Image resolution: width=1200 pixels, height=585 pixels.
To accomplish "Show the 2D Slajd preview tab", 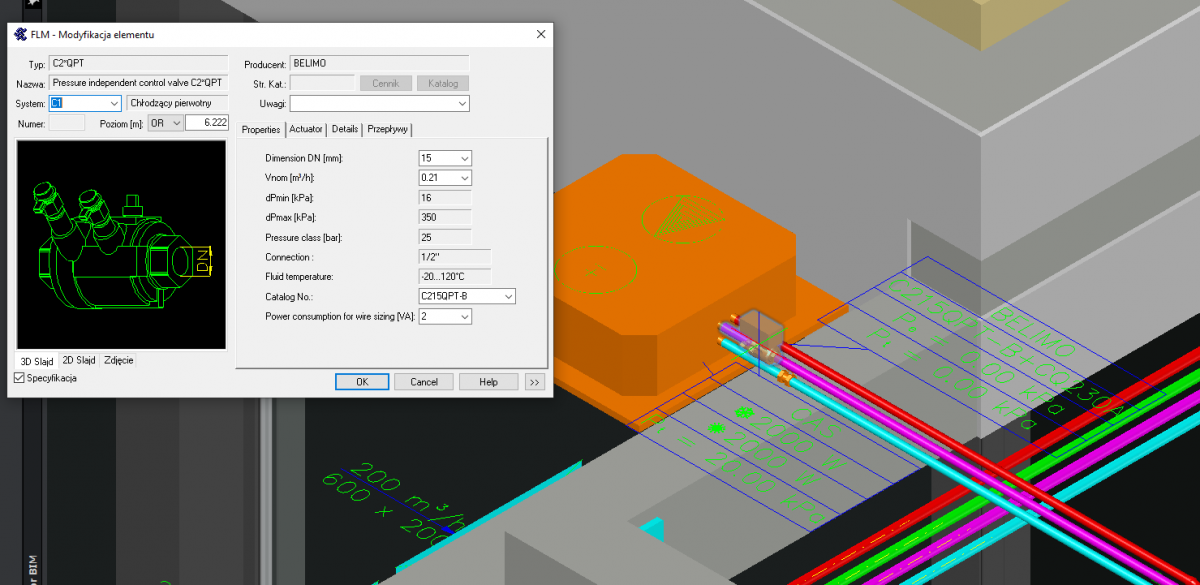I will tap(78, 360).
